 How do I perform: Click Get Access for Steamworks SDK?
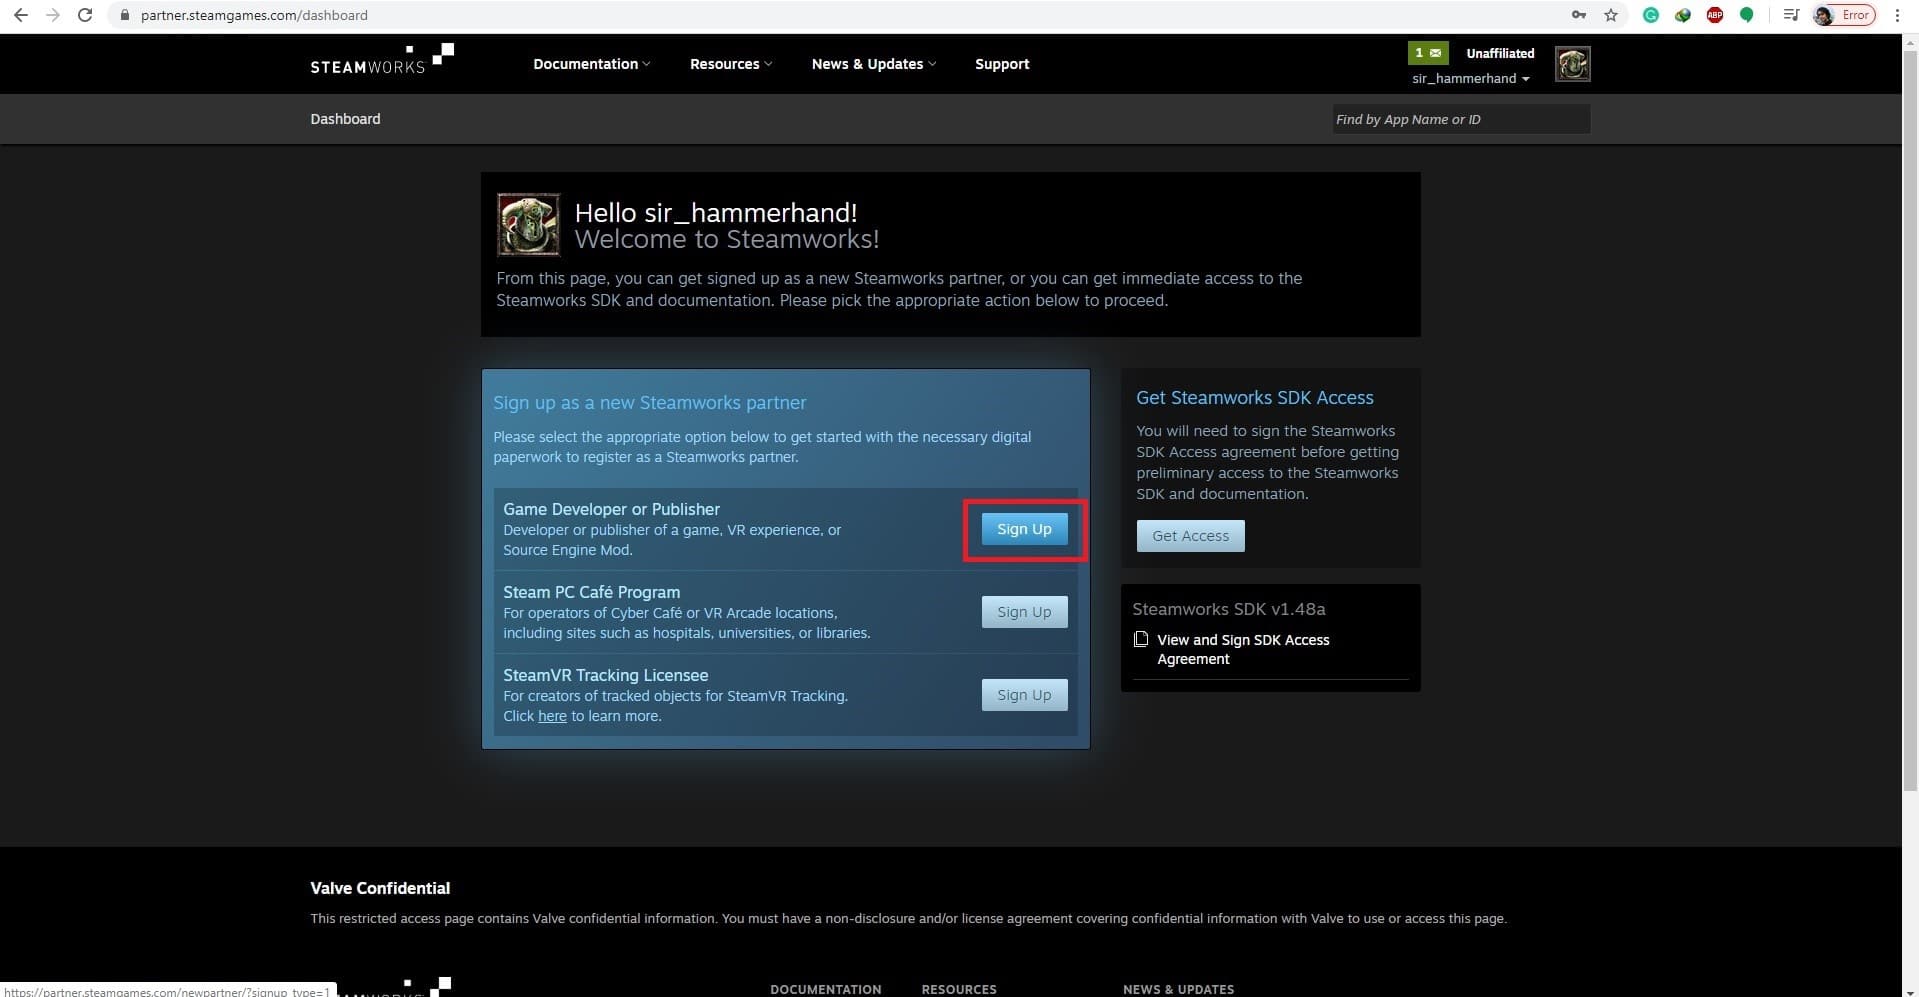(1190, 535)
